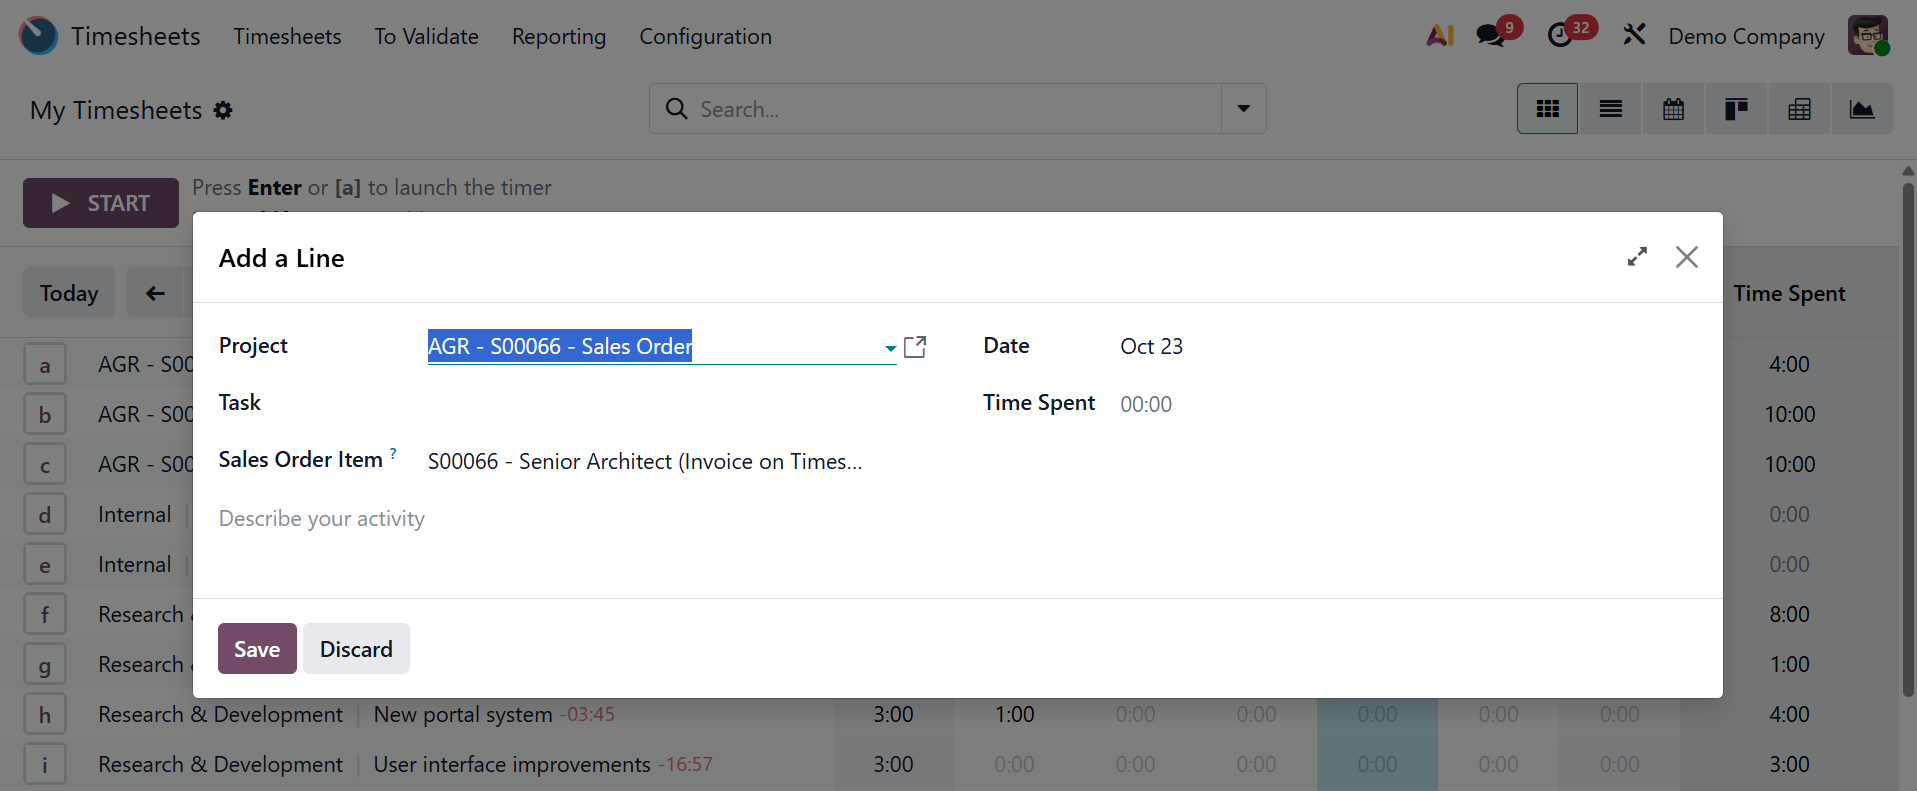Edit the Time Spent field
1917x791 pixels.
(1146, 404)
